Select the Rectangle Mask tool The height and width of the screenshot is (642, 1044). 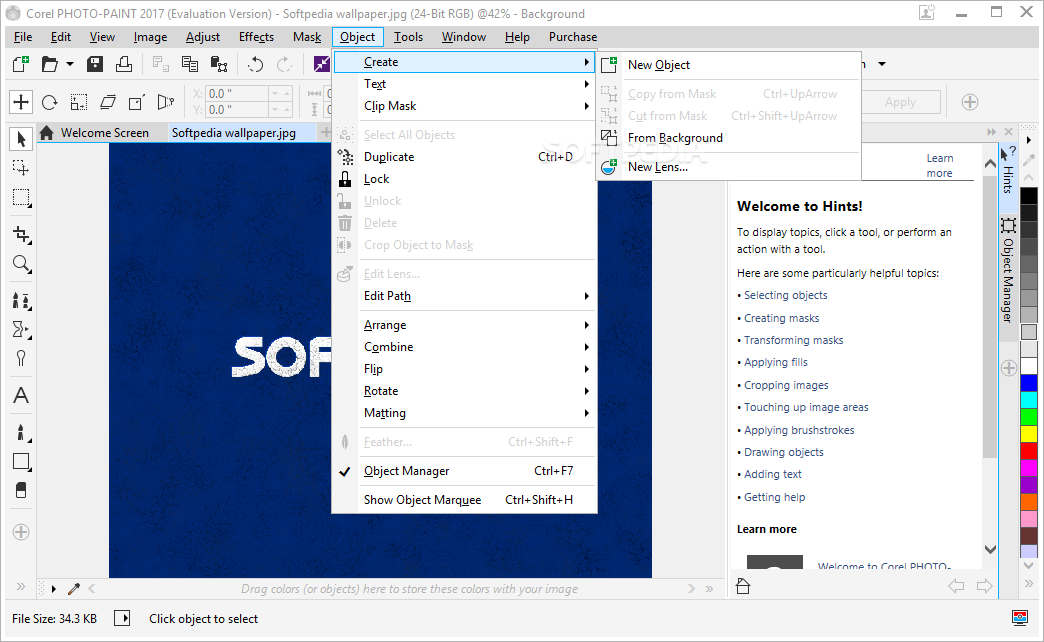21,198
